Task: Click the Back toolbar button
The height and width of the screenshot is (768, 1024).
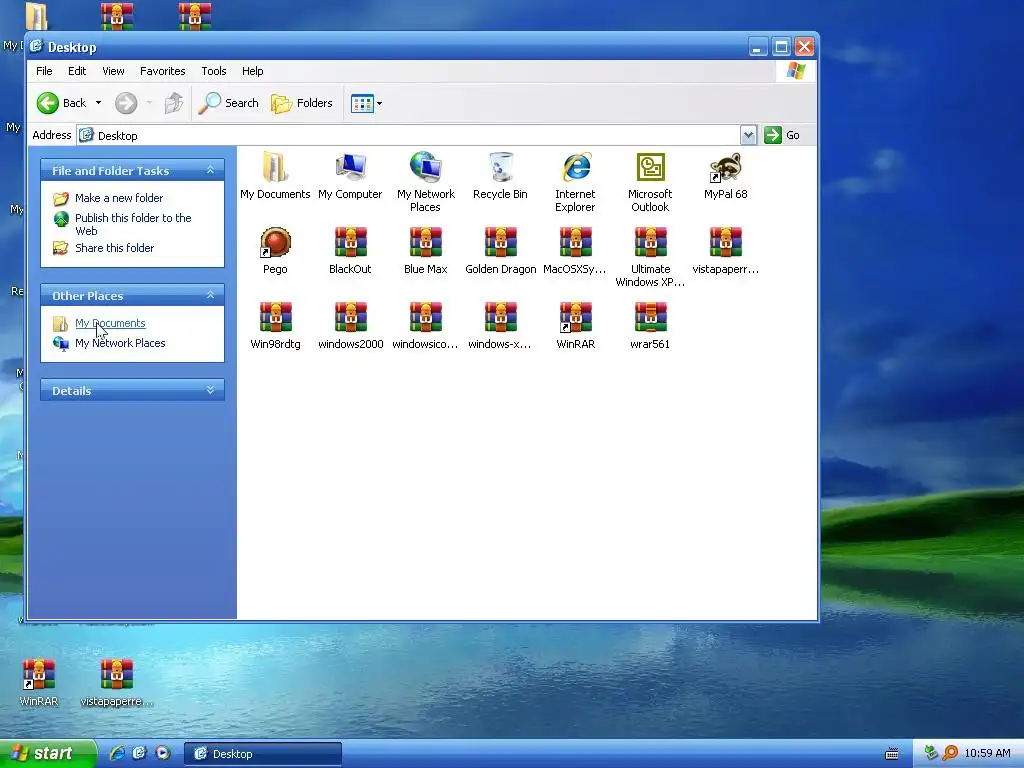Action: [x=61, y=103]
